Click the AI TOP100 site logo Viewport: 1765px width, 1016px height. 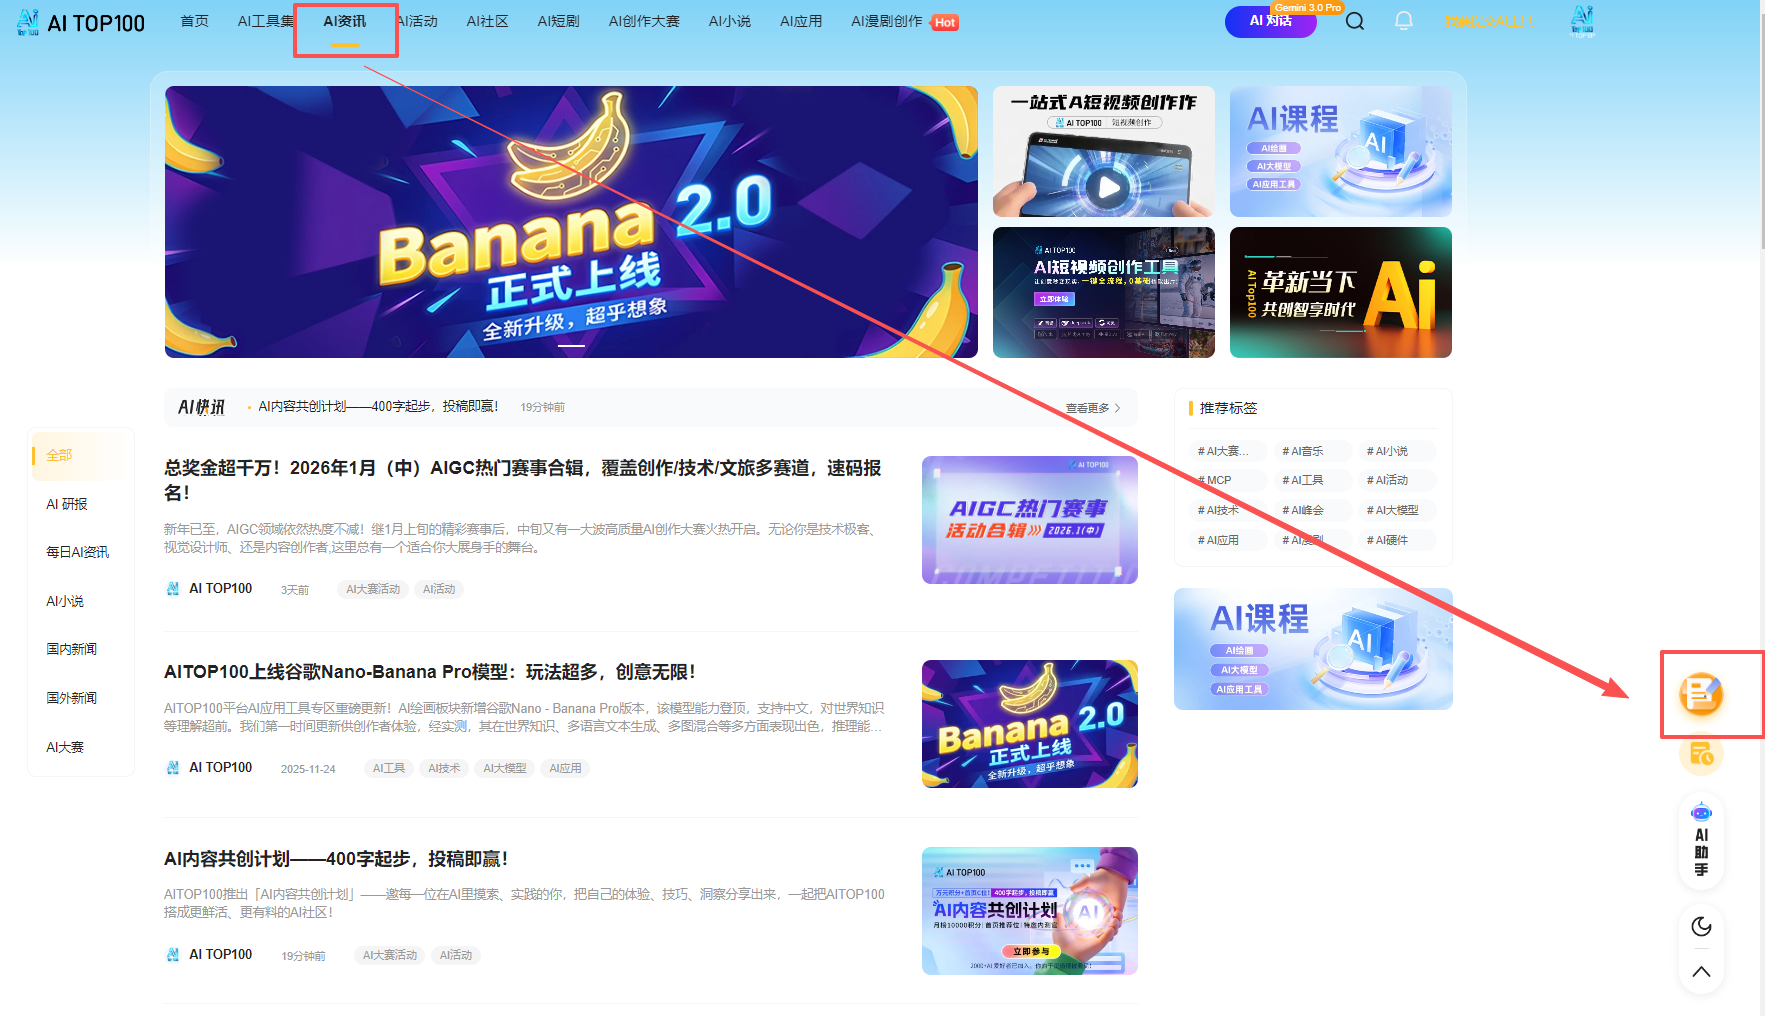[x=81, y=22]
